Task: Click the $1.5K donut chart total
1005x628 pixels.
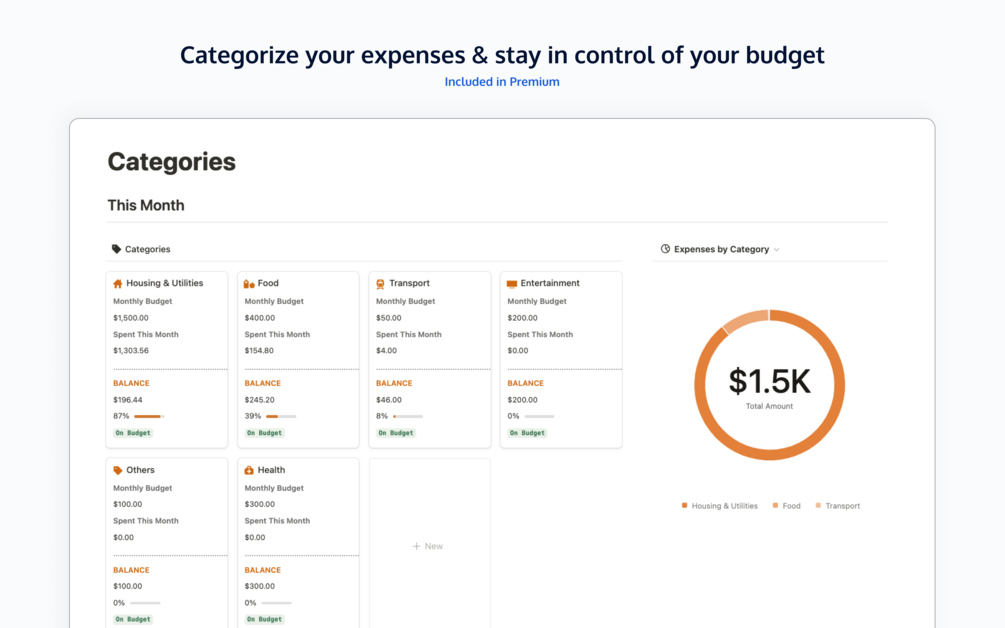Action: point(769,382)
